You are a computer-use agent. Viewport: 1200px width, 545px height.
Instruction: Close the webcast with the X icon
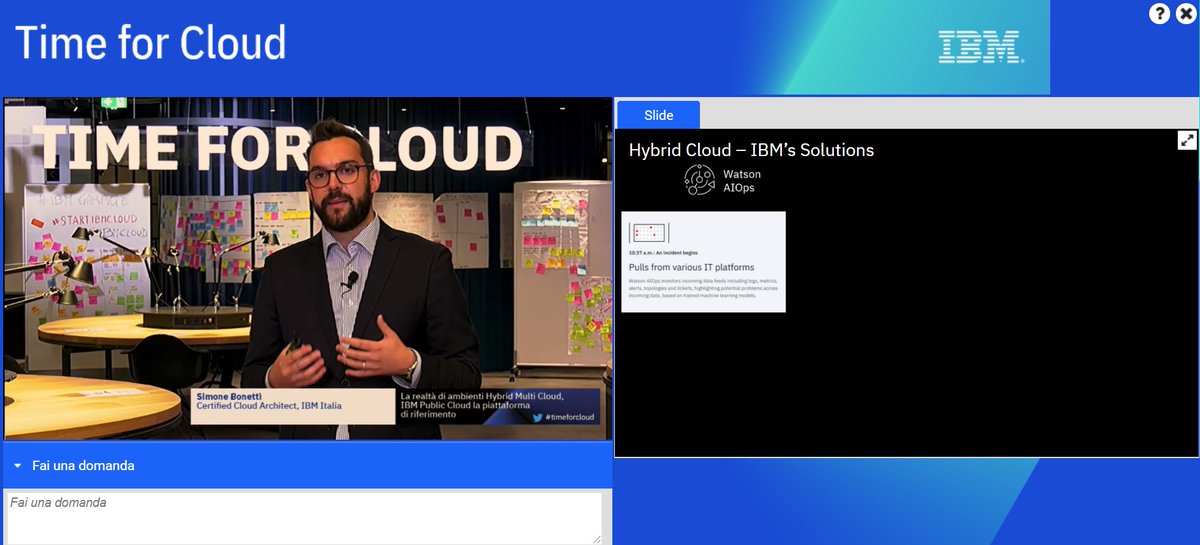click(x=1185, y=14)
